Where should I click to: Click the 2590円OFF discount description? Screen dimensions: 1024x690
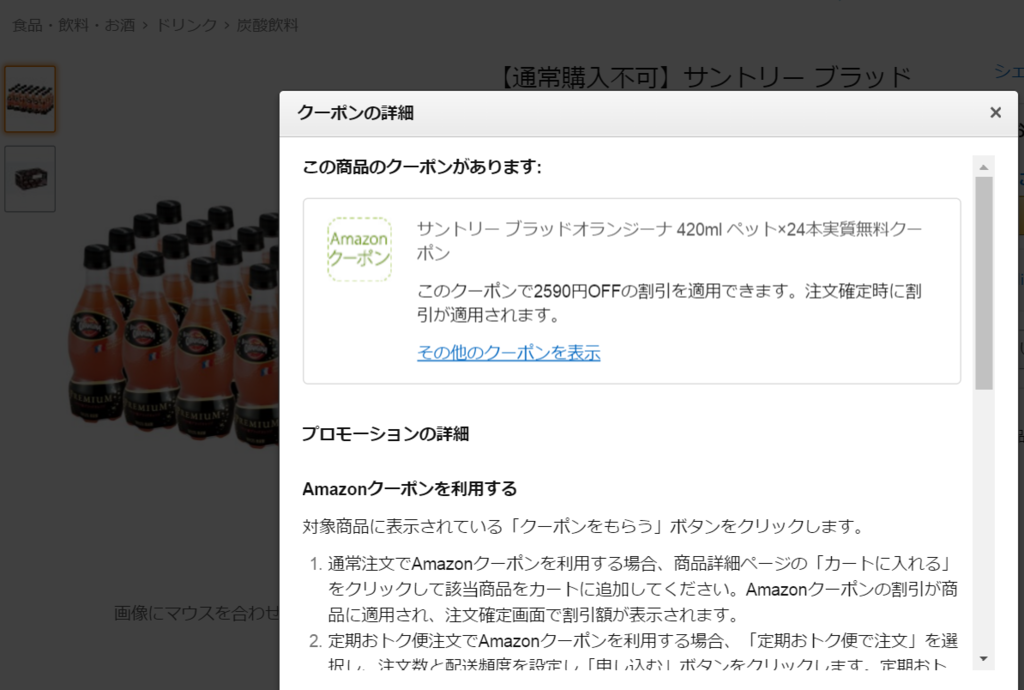(x=669, y=303)
